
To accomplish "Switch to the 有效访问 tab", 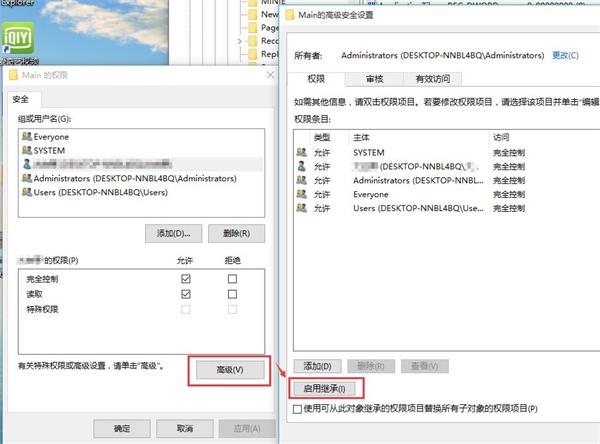I will pyautogui.click(x=432, y=78).
